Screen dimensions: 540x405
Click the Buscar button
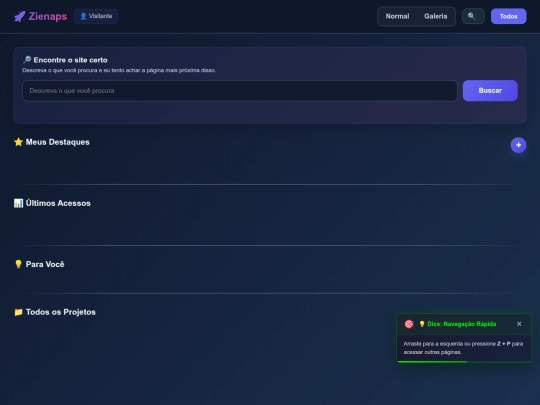pyautogui.click(x=490, y=91)
